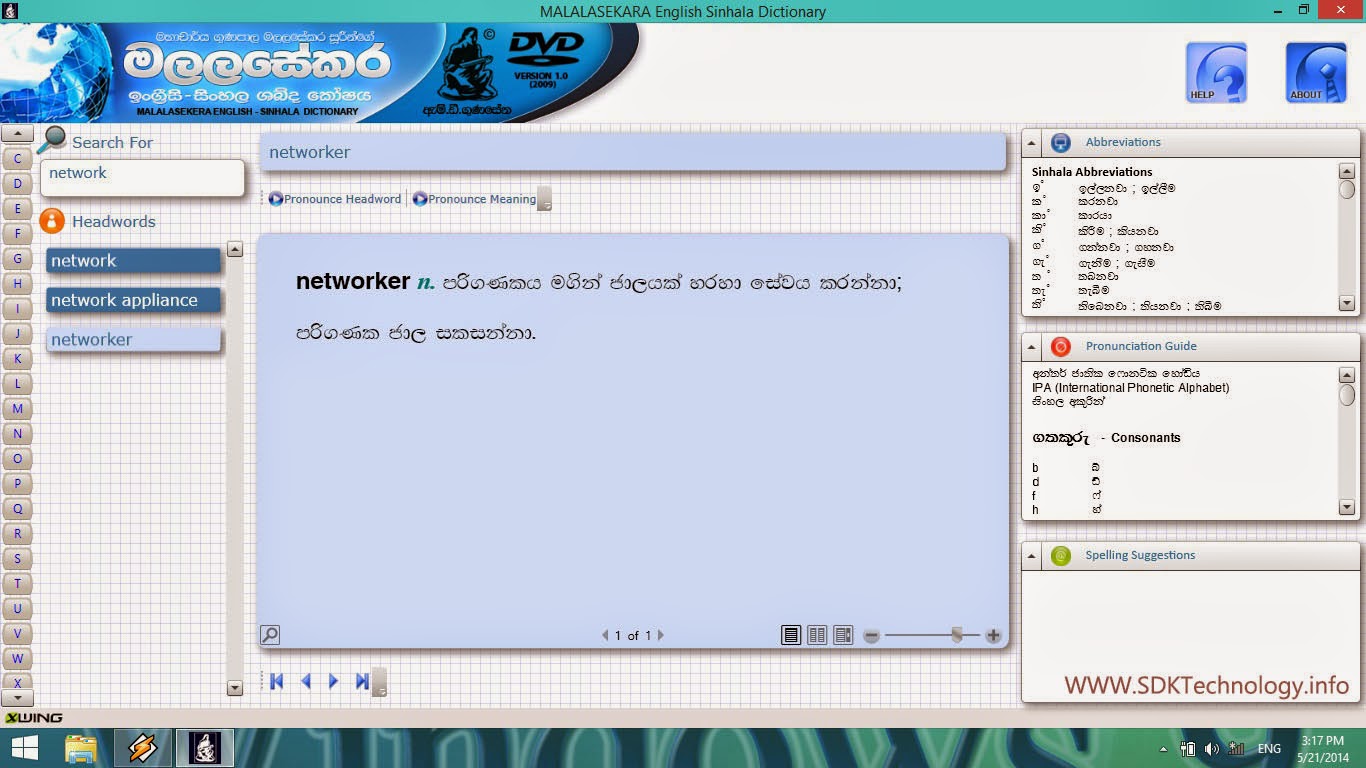1366x768 pixels.
Task: Jump to letter K
Action: point(17,359)
